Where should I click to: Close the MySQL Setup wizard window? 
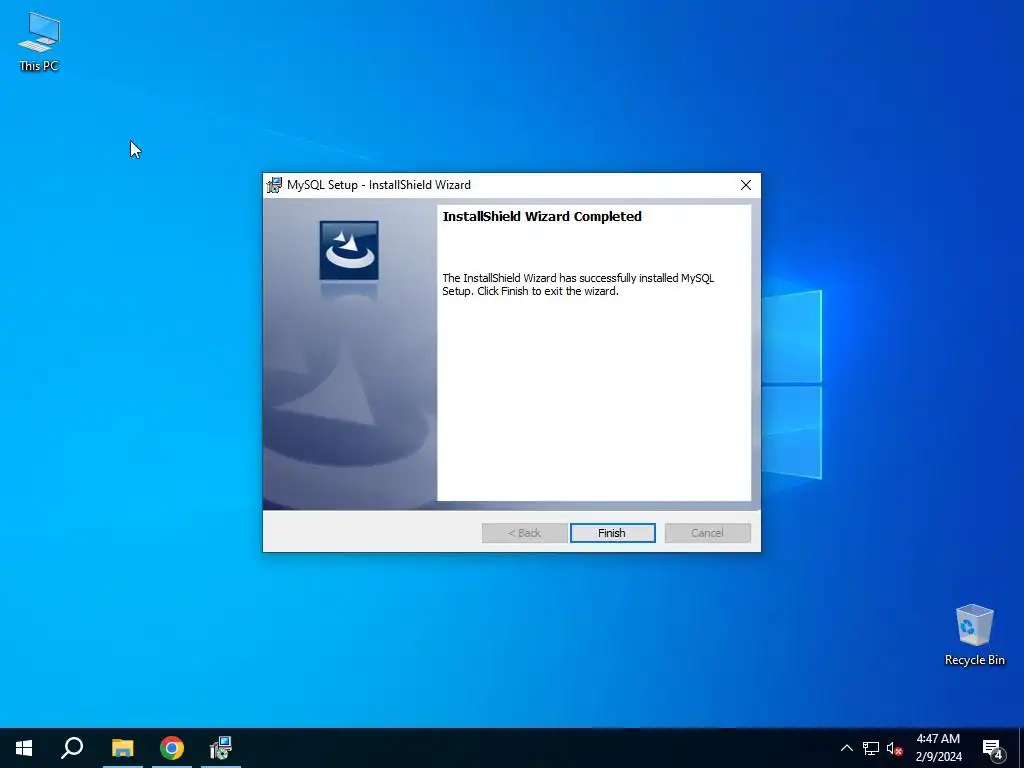746,185
